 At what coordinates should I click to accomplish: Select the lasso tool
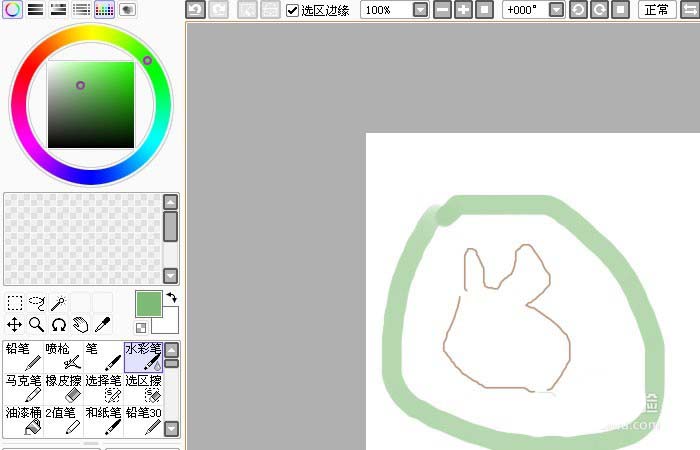click(37, 303)
